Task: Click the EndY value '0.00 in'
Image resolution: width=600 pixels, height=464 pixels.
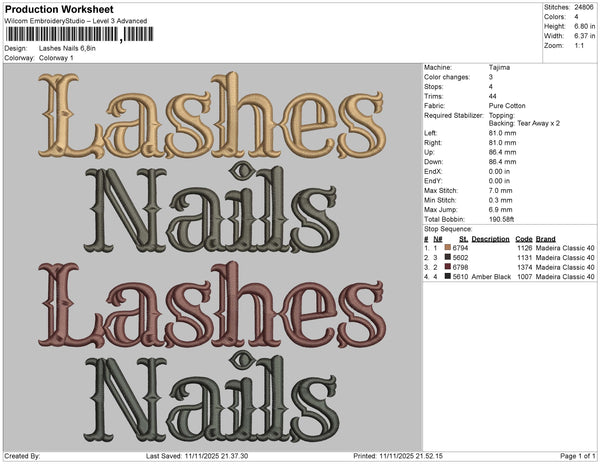Action: point(499,181)
